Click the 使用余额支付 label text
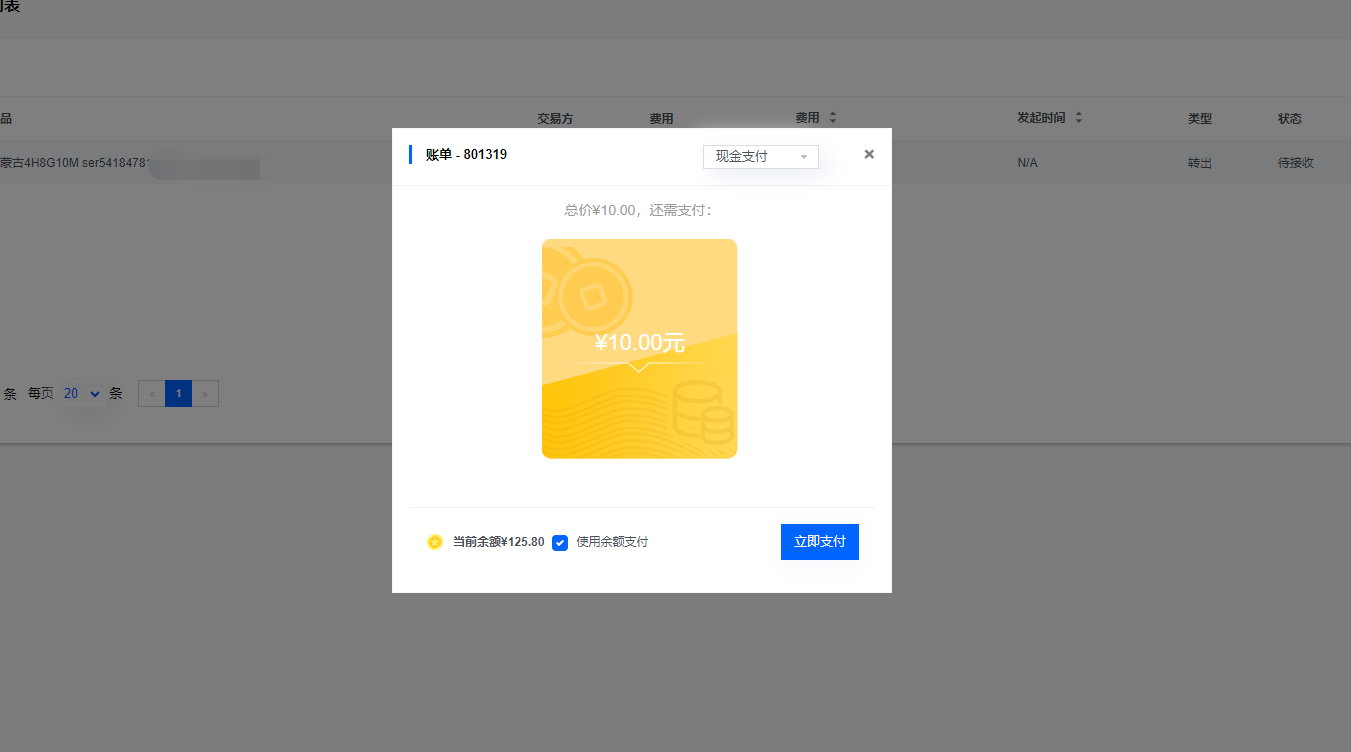 click(612, 542)
